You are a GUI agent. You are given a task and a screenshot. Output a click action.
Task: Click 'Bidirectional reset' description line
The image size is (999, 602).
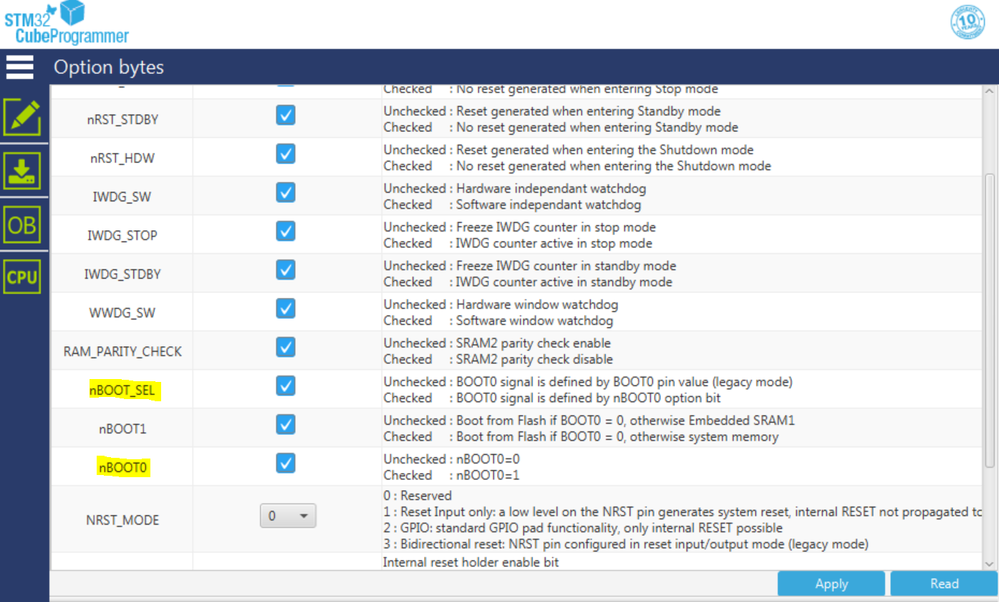(x=626, y=544)
